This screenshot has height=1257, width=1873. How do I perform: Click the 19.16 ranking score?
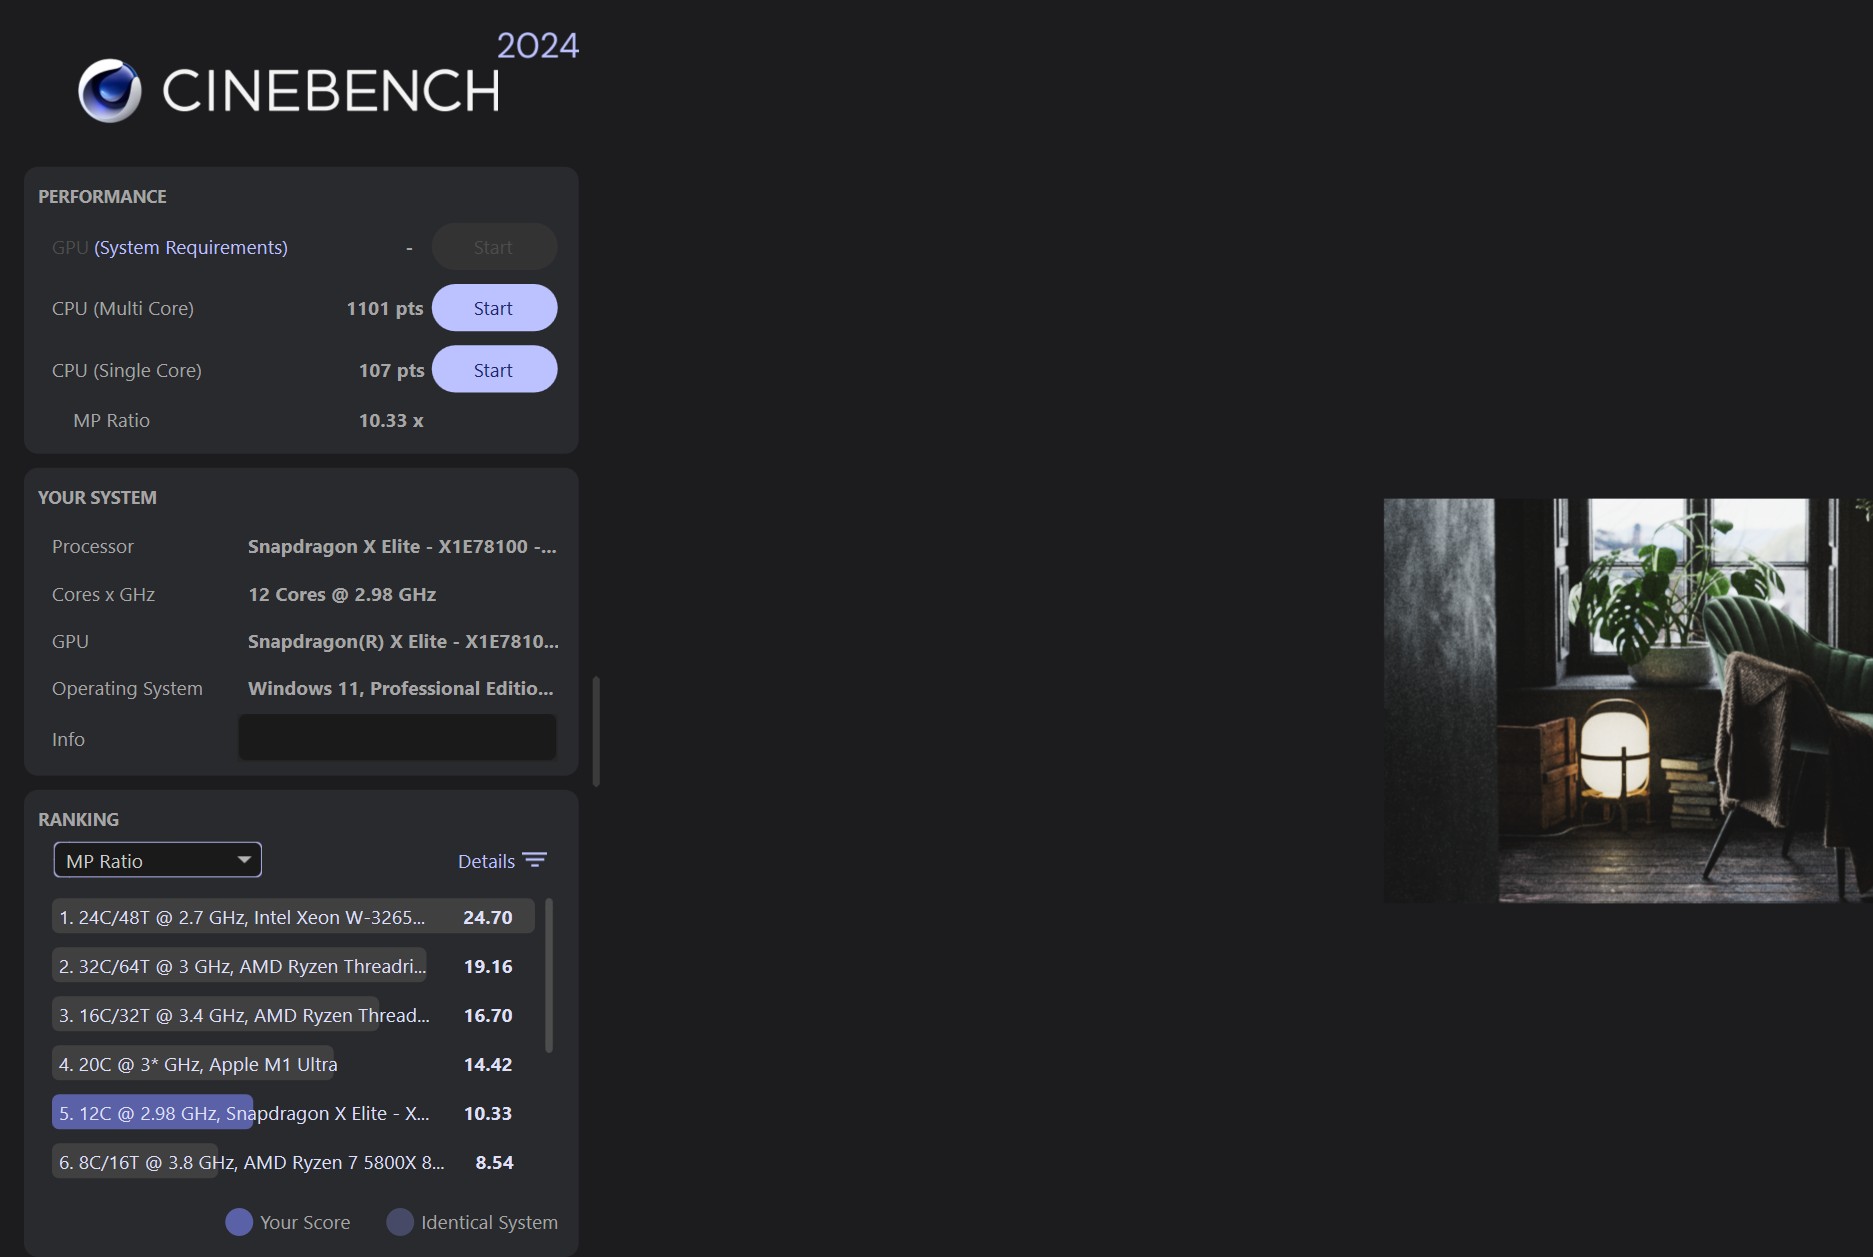pyautogui.click(x=488, y=966)
